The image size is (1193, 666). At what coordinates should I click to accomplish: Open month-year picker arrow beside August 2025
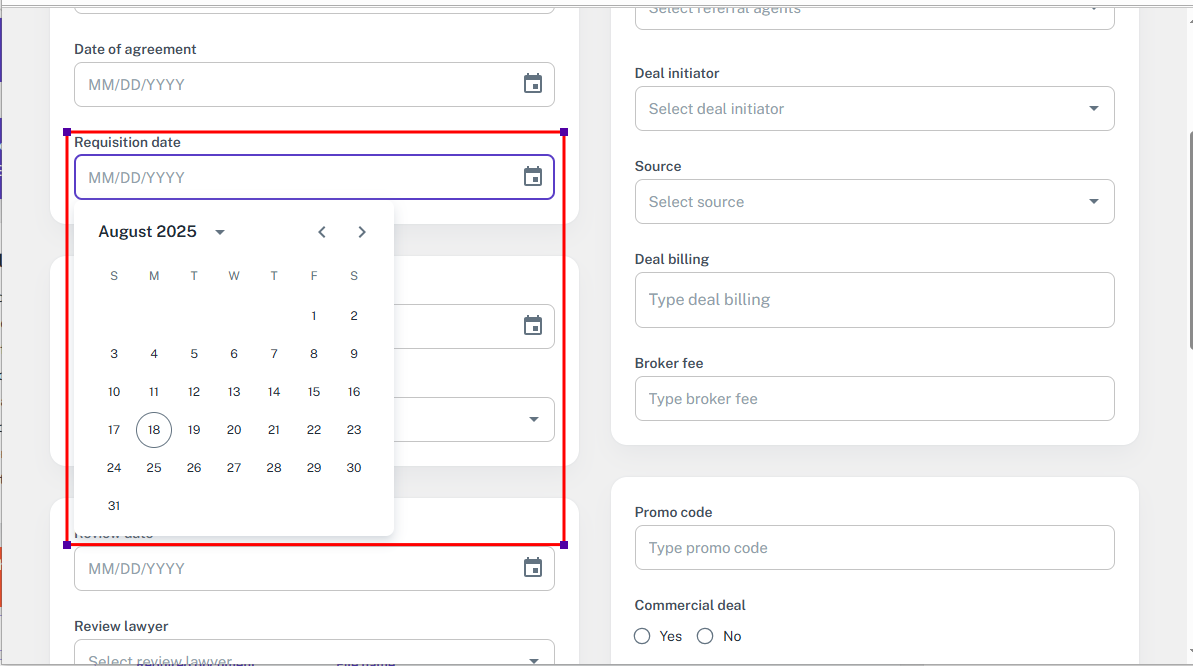click(220, 232)
